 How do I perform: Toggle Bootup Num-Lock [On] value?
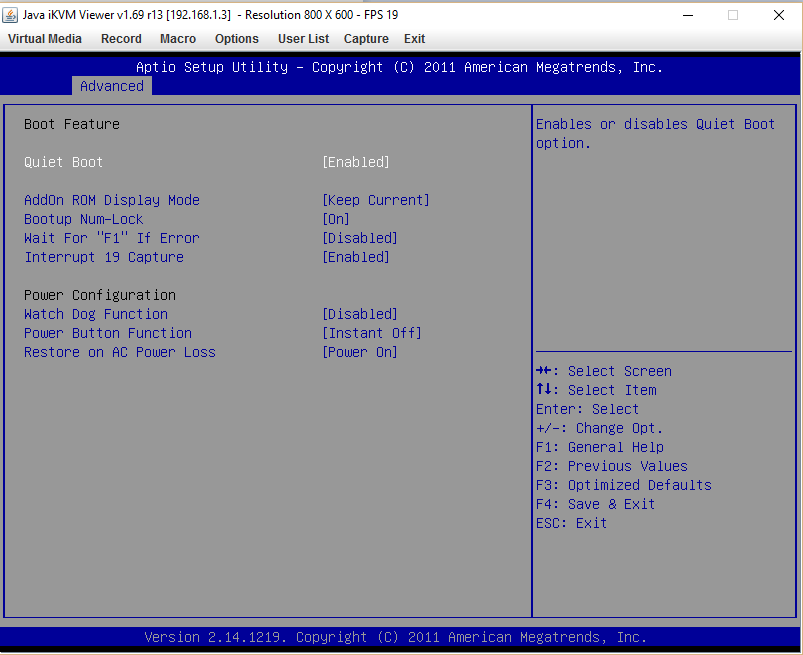[x=336, y=219]
